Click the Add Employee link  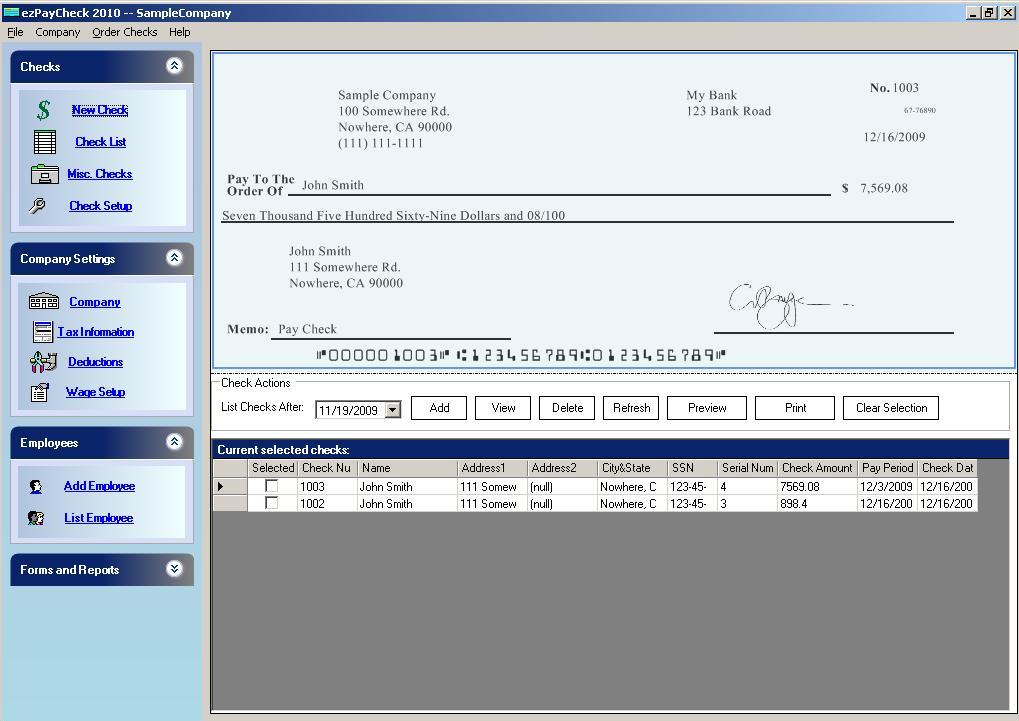[x=99, y=486]
